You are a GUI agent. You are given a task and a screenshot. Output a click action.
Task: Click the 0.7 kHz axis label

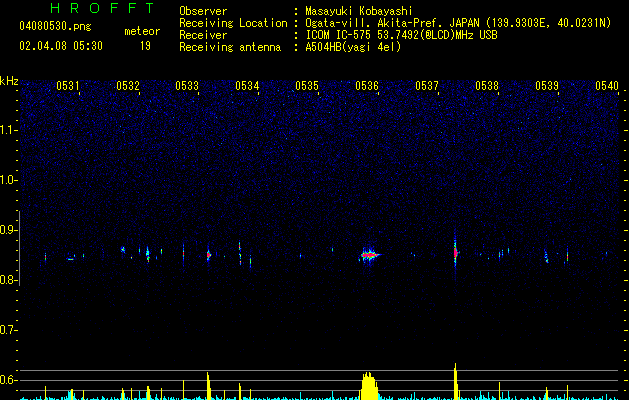[8, 330]
